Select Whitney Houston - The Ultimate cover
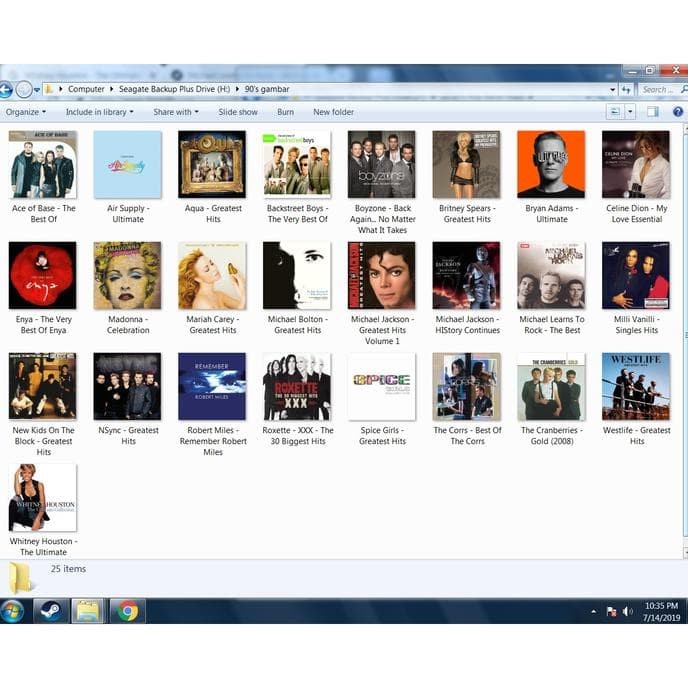The height and width of the screenshot is (688, 688). 43,498
